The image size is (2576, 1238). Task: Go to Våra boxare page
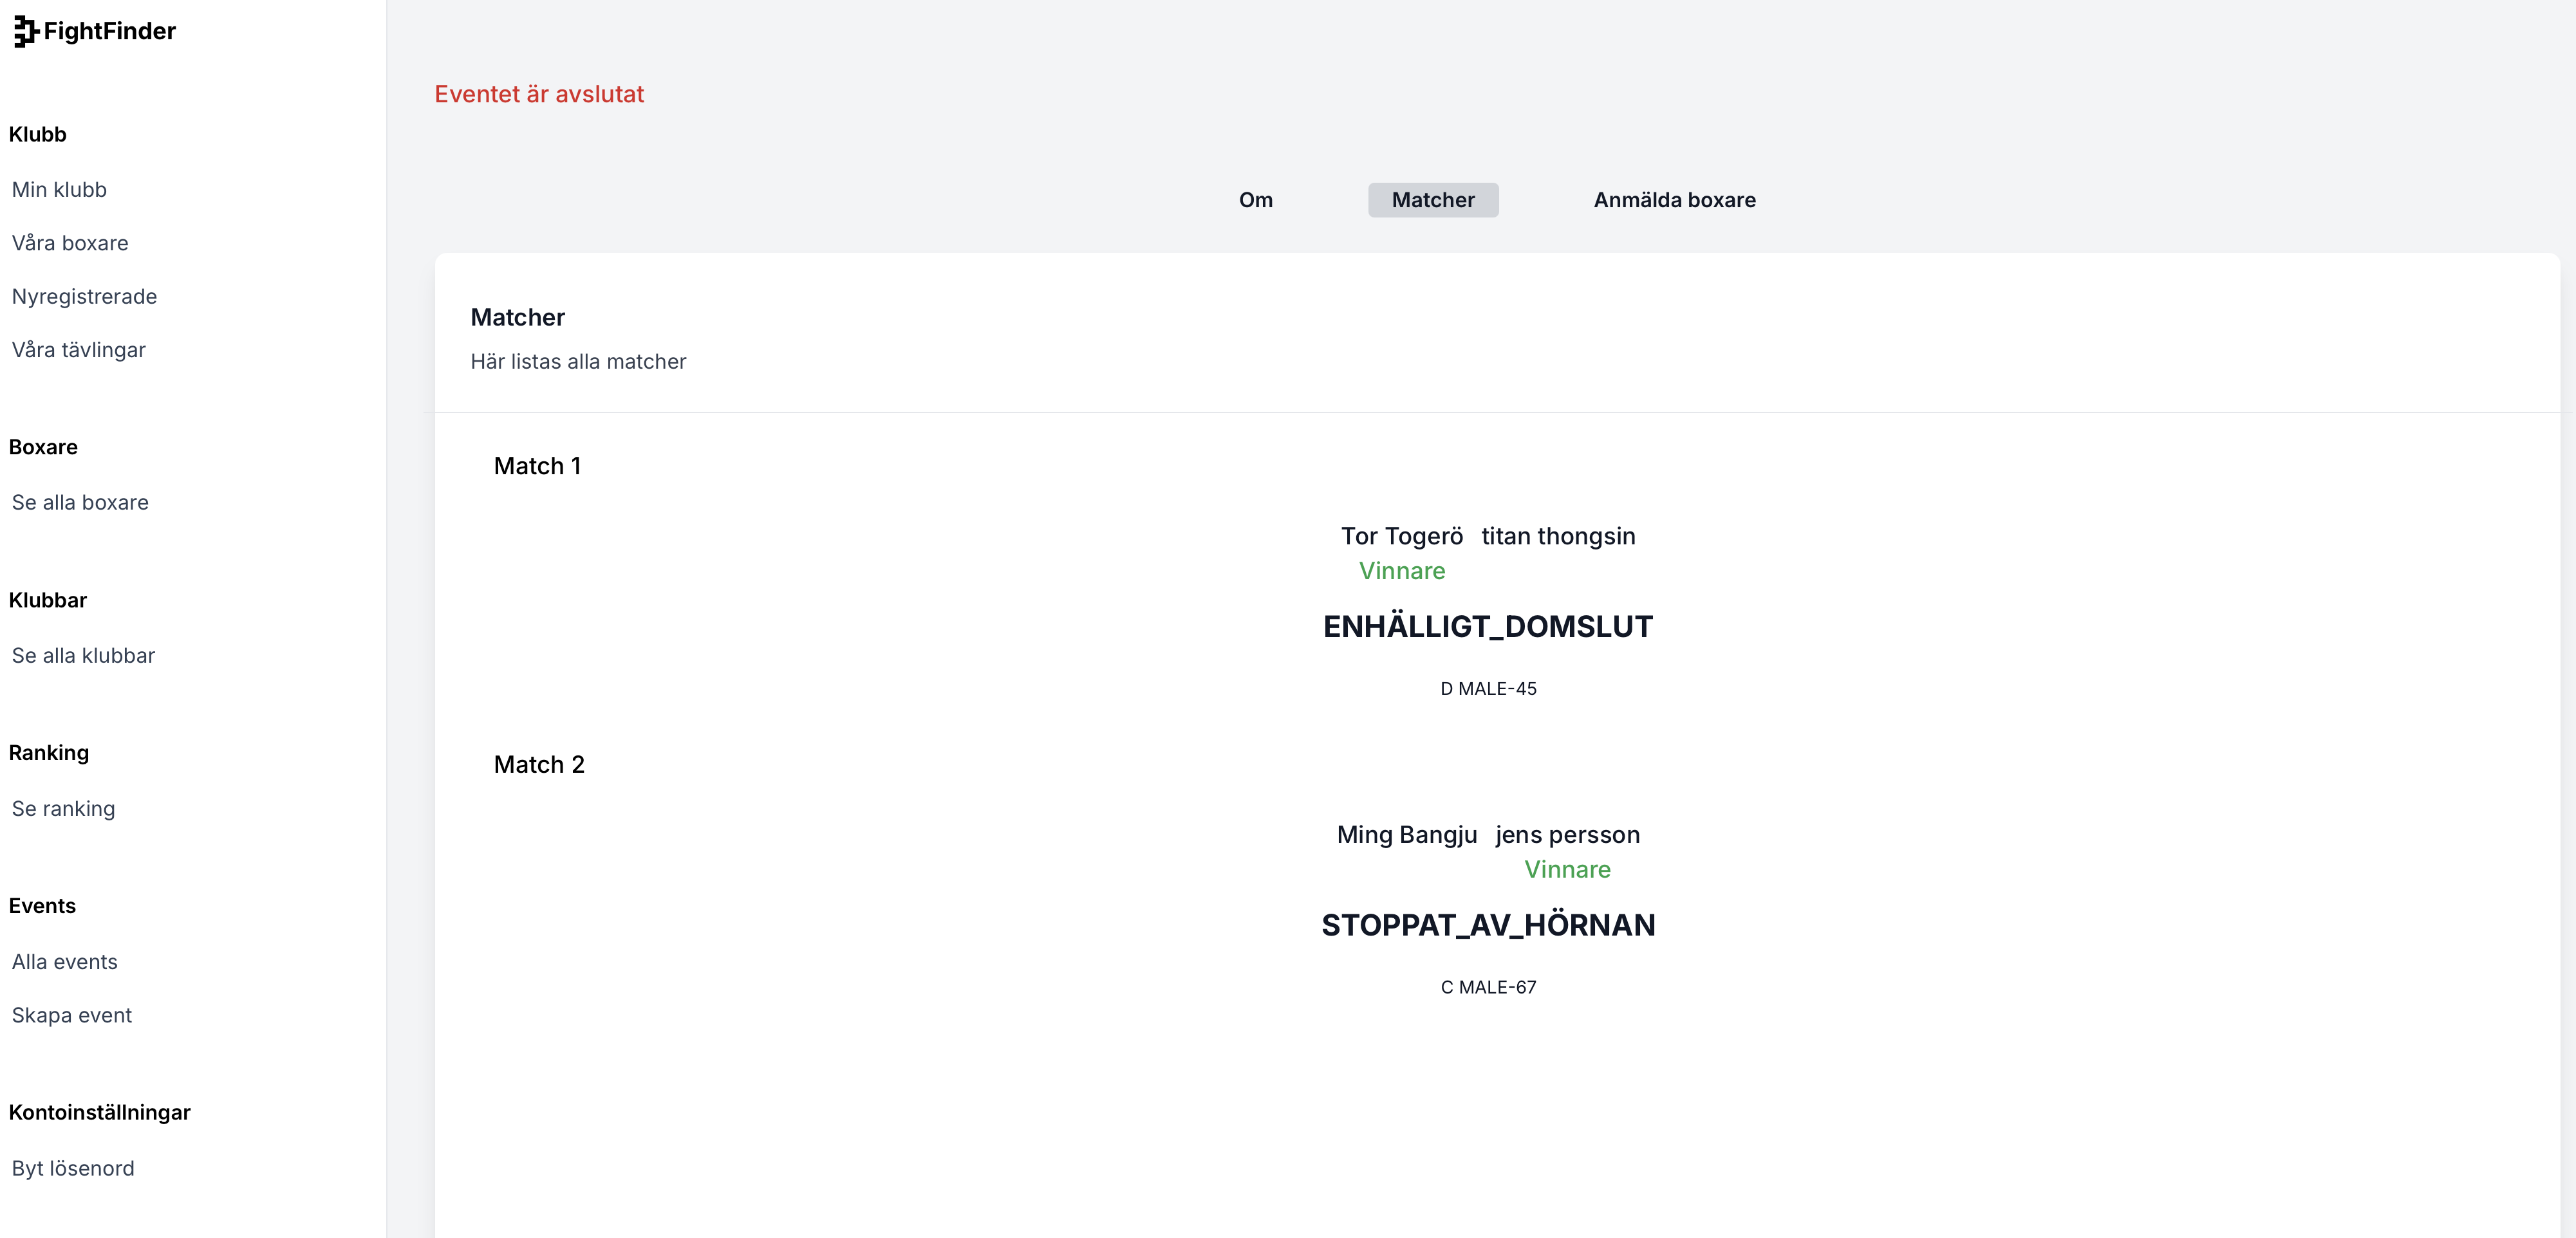click(x=70, y=243)
